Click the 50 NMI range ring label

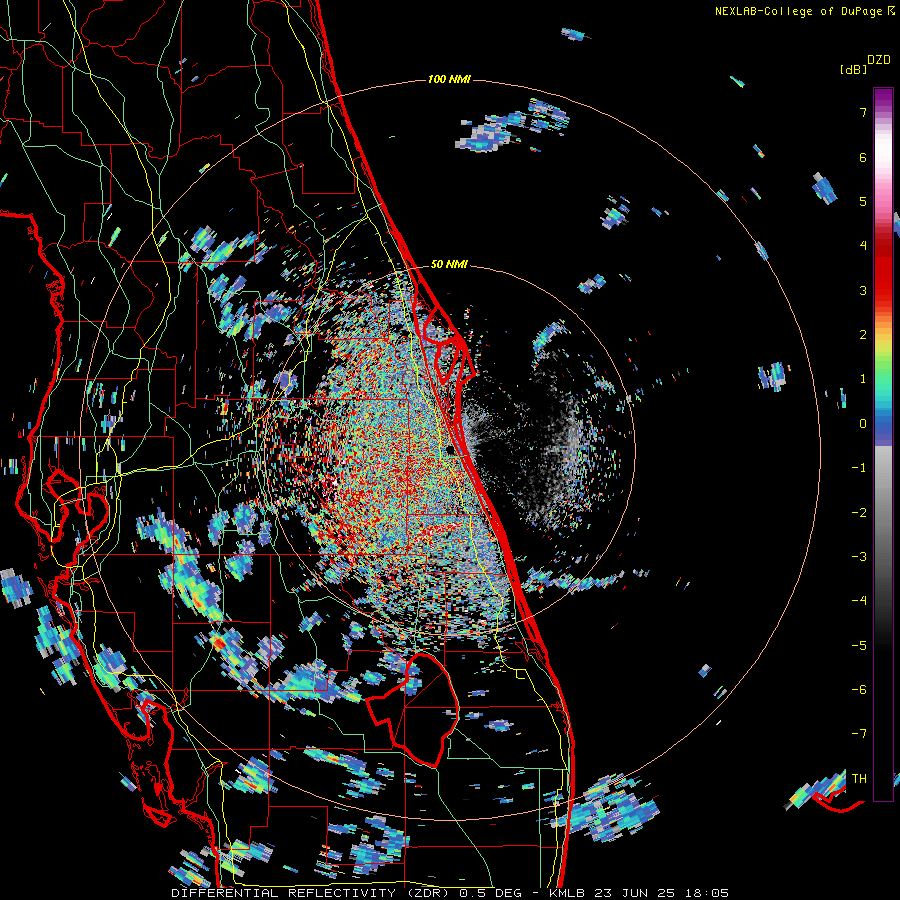coord(449,265)
